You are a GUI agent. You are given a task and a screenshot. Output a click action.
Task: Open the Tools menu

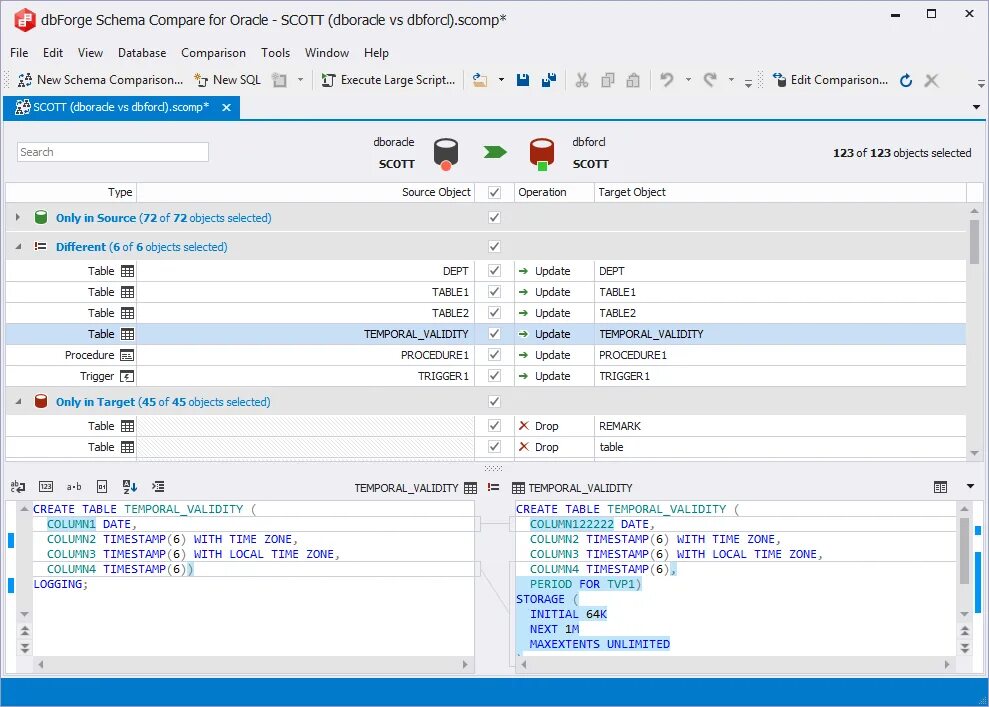(x=276, y=53)
